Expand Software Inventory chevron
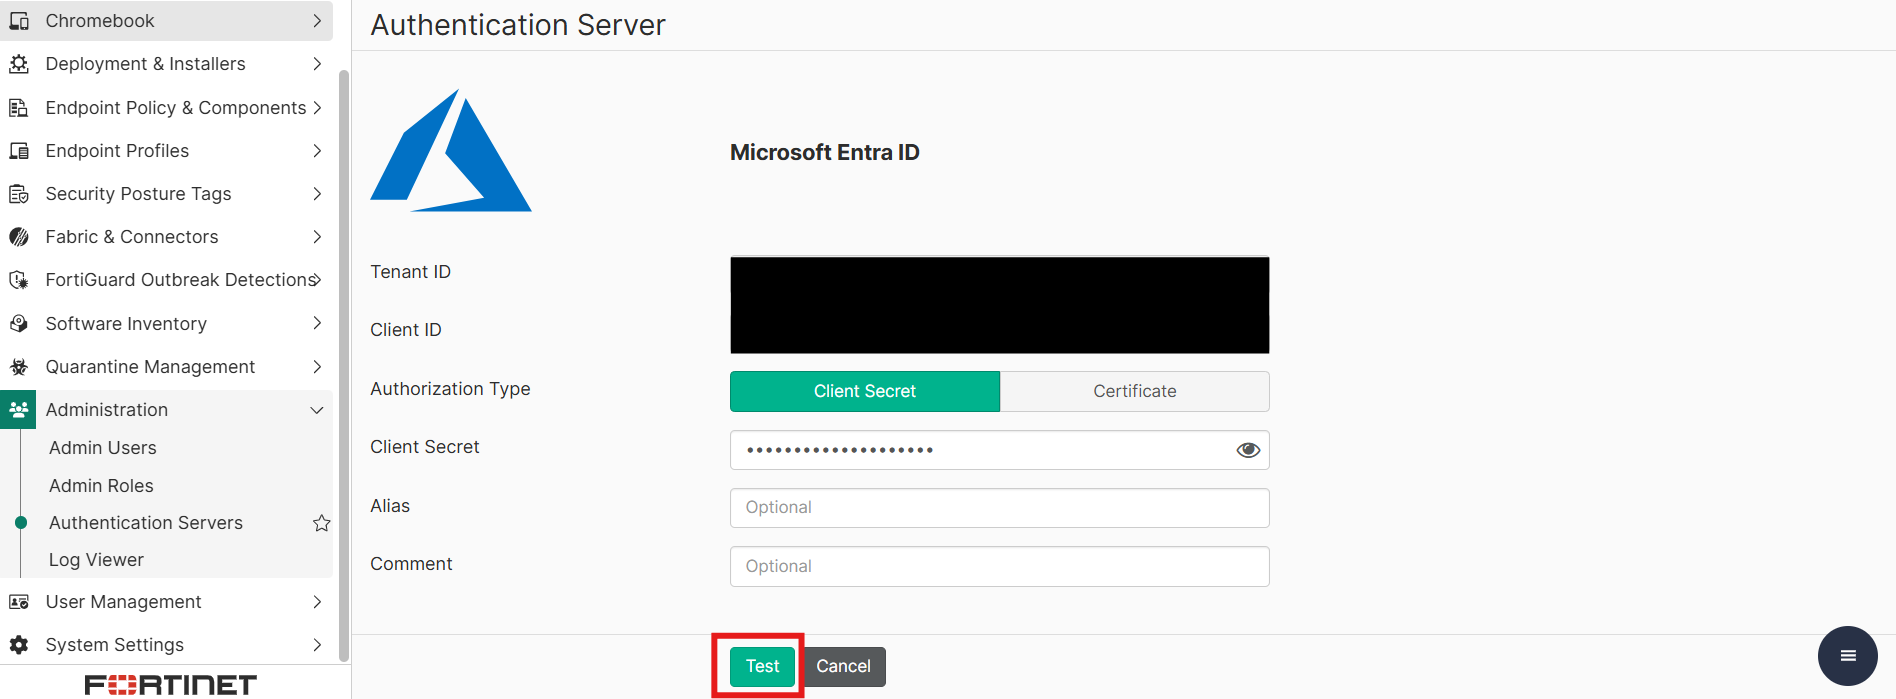Viewport: 1896px width, 699px height. (x=317, y=323)
